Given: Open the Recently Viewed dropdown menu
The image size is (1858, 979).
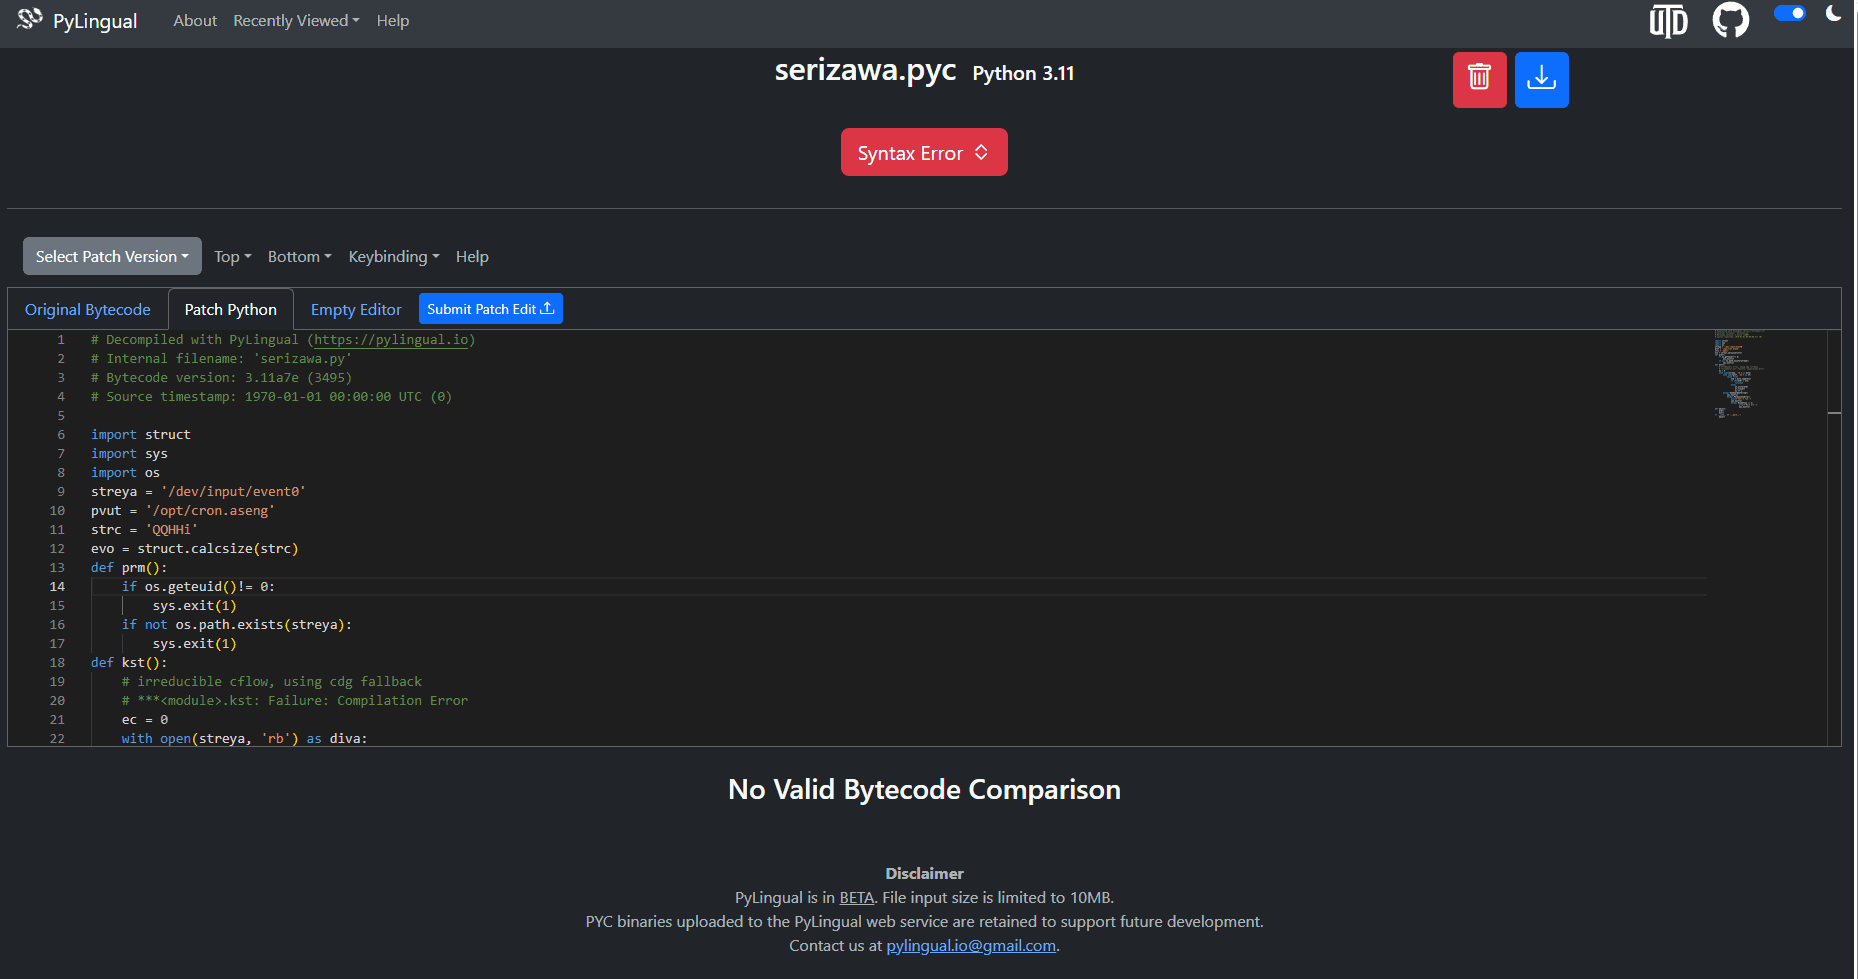Looking at the screenshot, I should (296, 21).
